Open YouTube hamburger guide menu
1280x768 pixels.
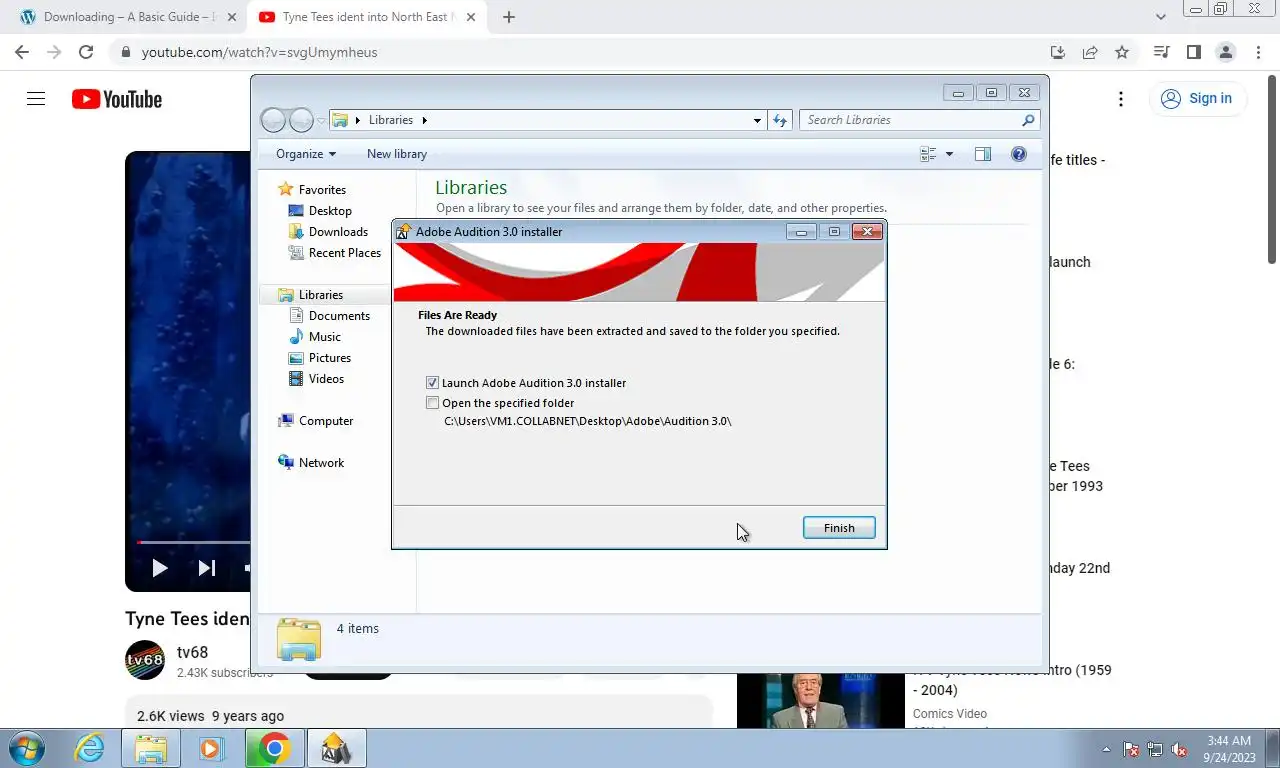click(x=36, y=98)
